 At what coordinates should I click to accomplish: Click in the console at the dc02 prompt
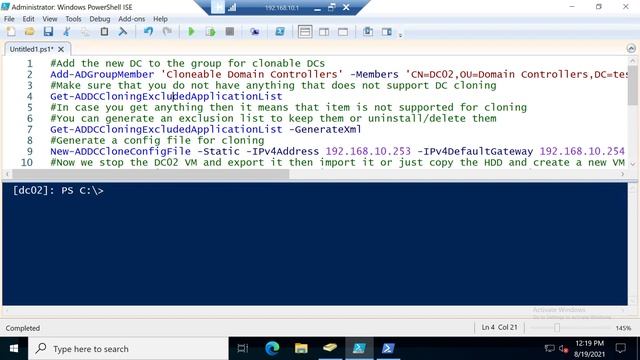tap(58, 191)
